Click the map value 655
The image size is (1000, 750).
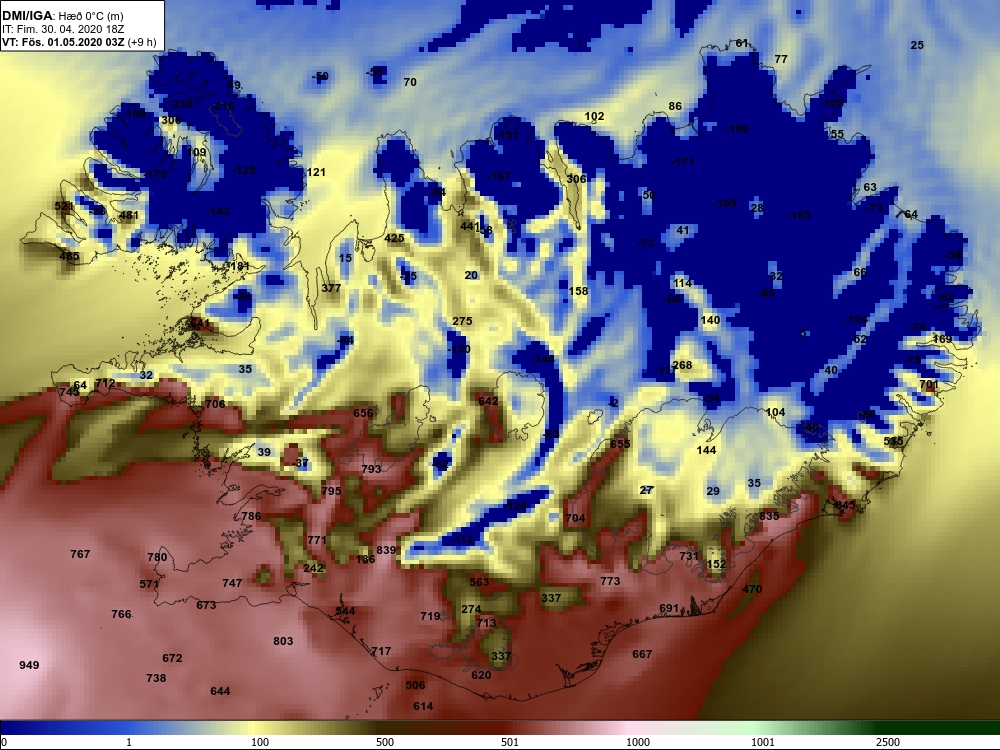click(x=620, y=444)
